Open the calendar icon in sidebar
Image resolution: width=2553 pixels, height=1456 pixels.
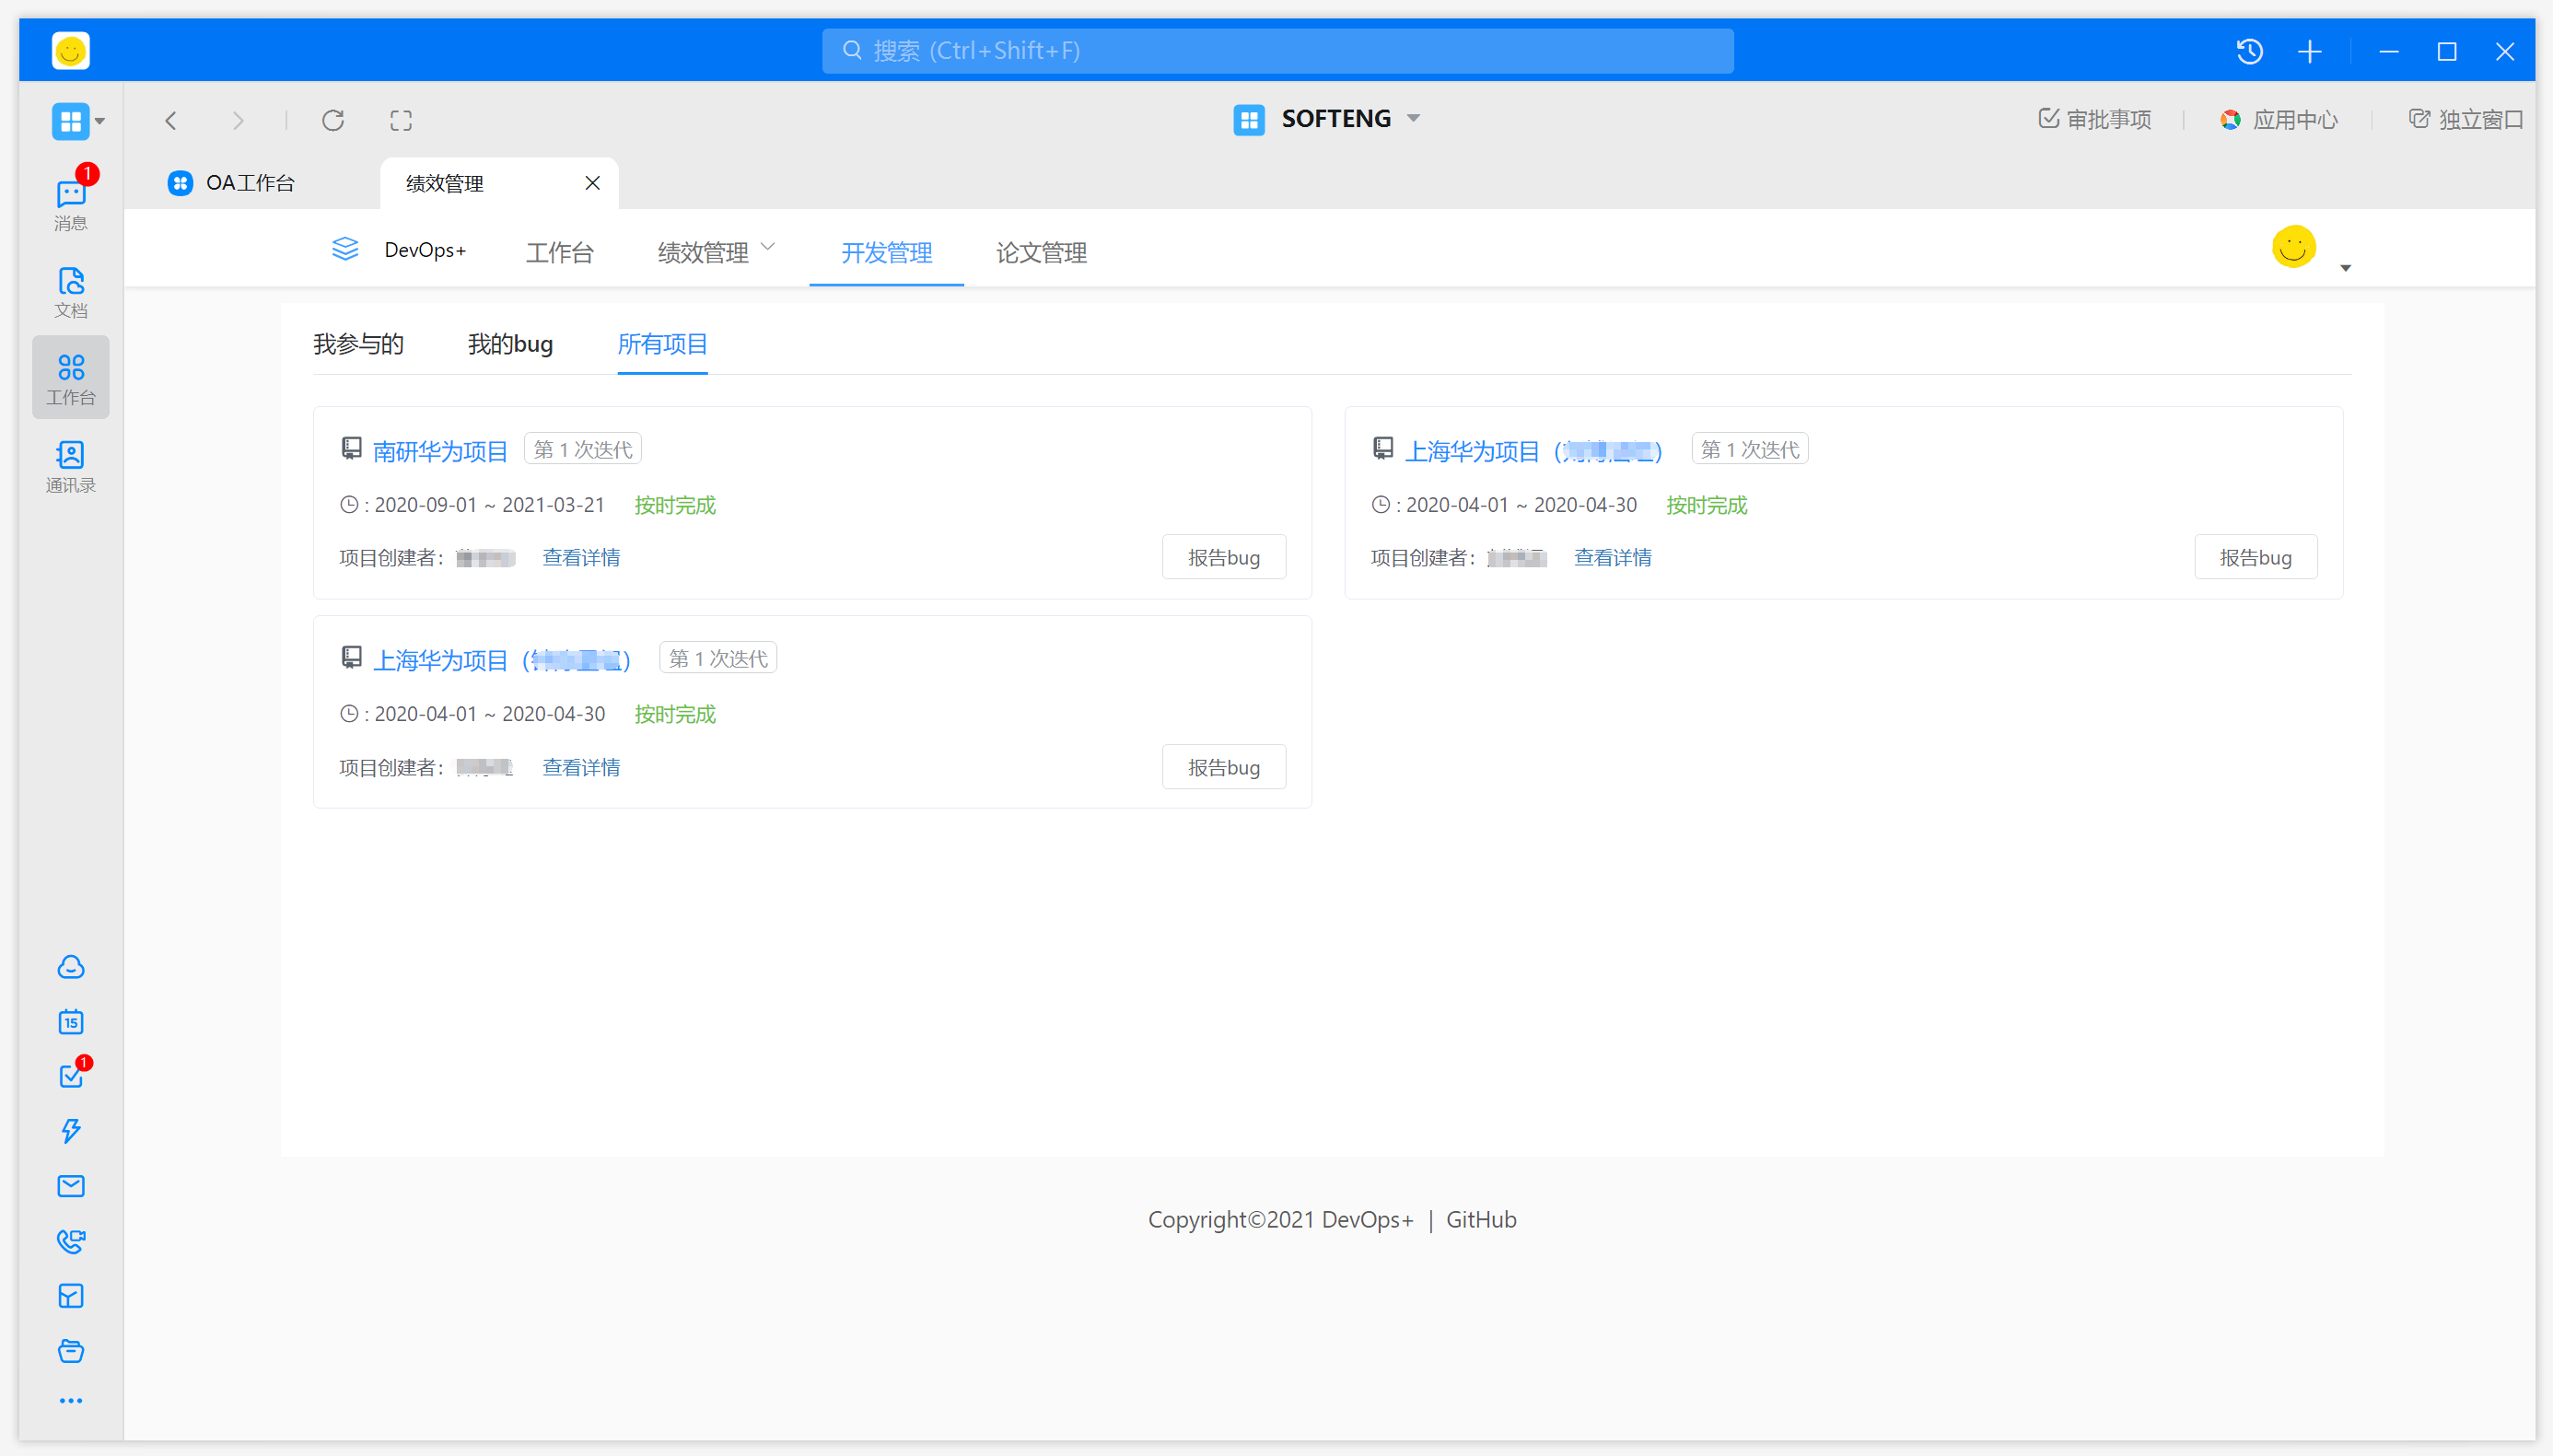point(70,1022)
